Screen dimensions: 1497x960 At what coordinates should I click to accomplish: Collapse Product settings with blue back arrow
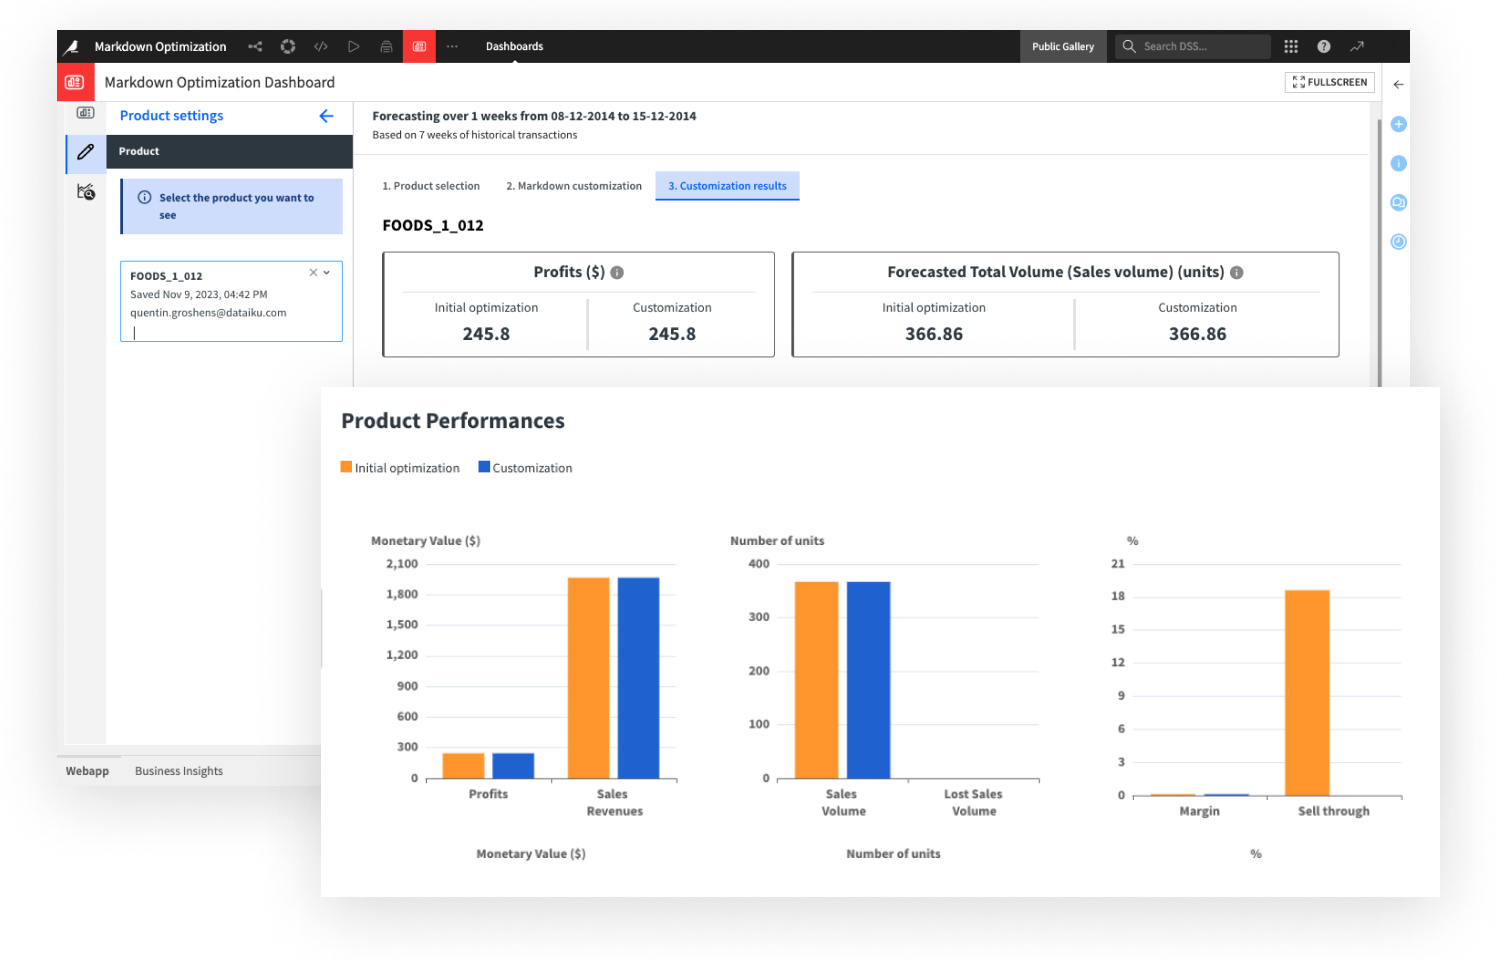click(x=326, y=116)
